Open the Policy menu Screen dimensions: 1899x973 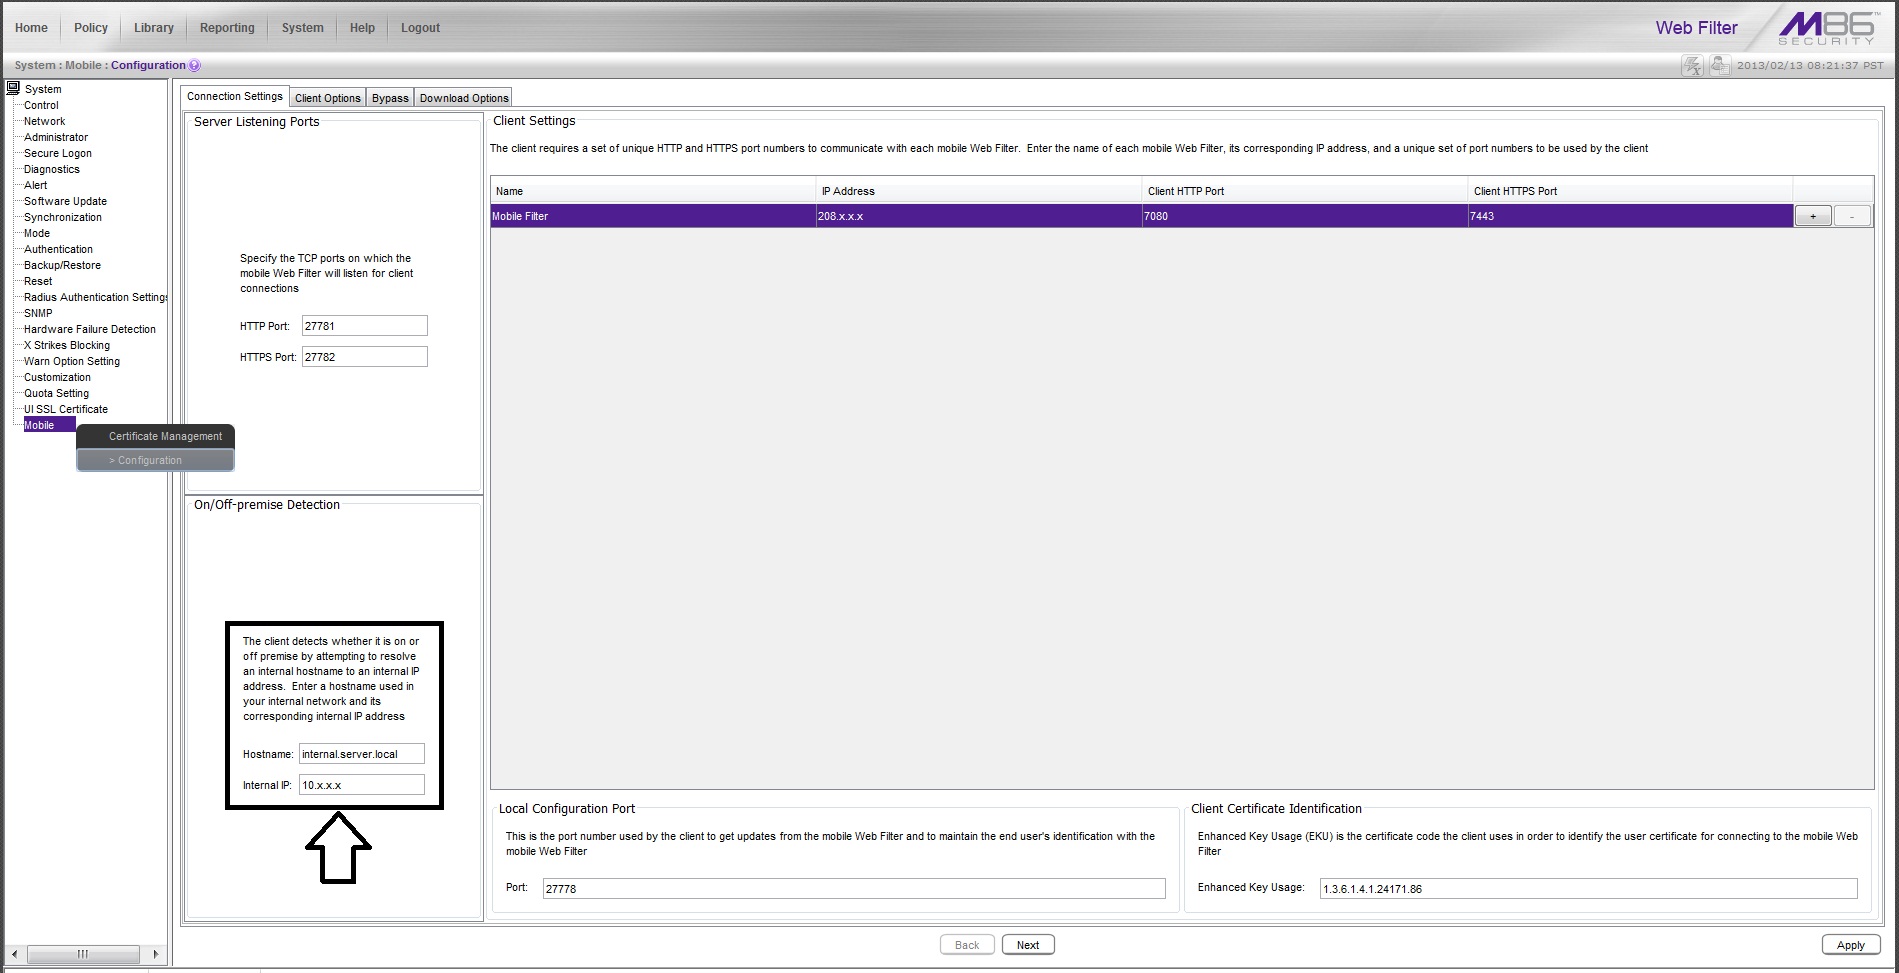click(x=91, y=28)
